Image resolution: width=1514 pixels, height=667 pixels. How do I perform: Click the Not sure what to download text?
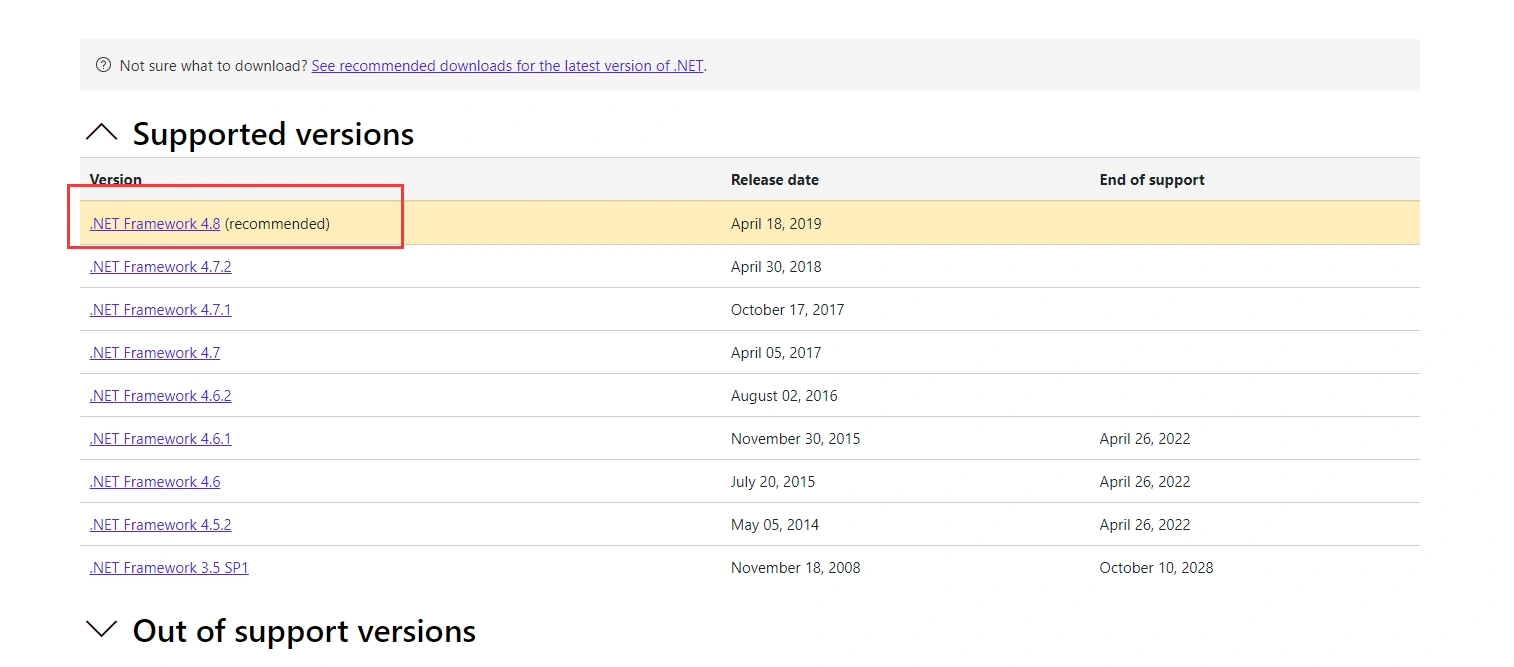pos(213,66)
